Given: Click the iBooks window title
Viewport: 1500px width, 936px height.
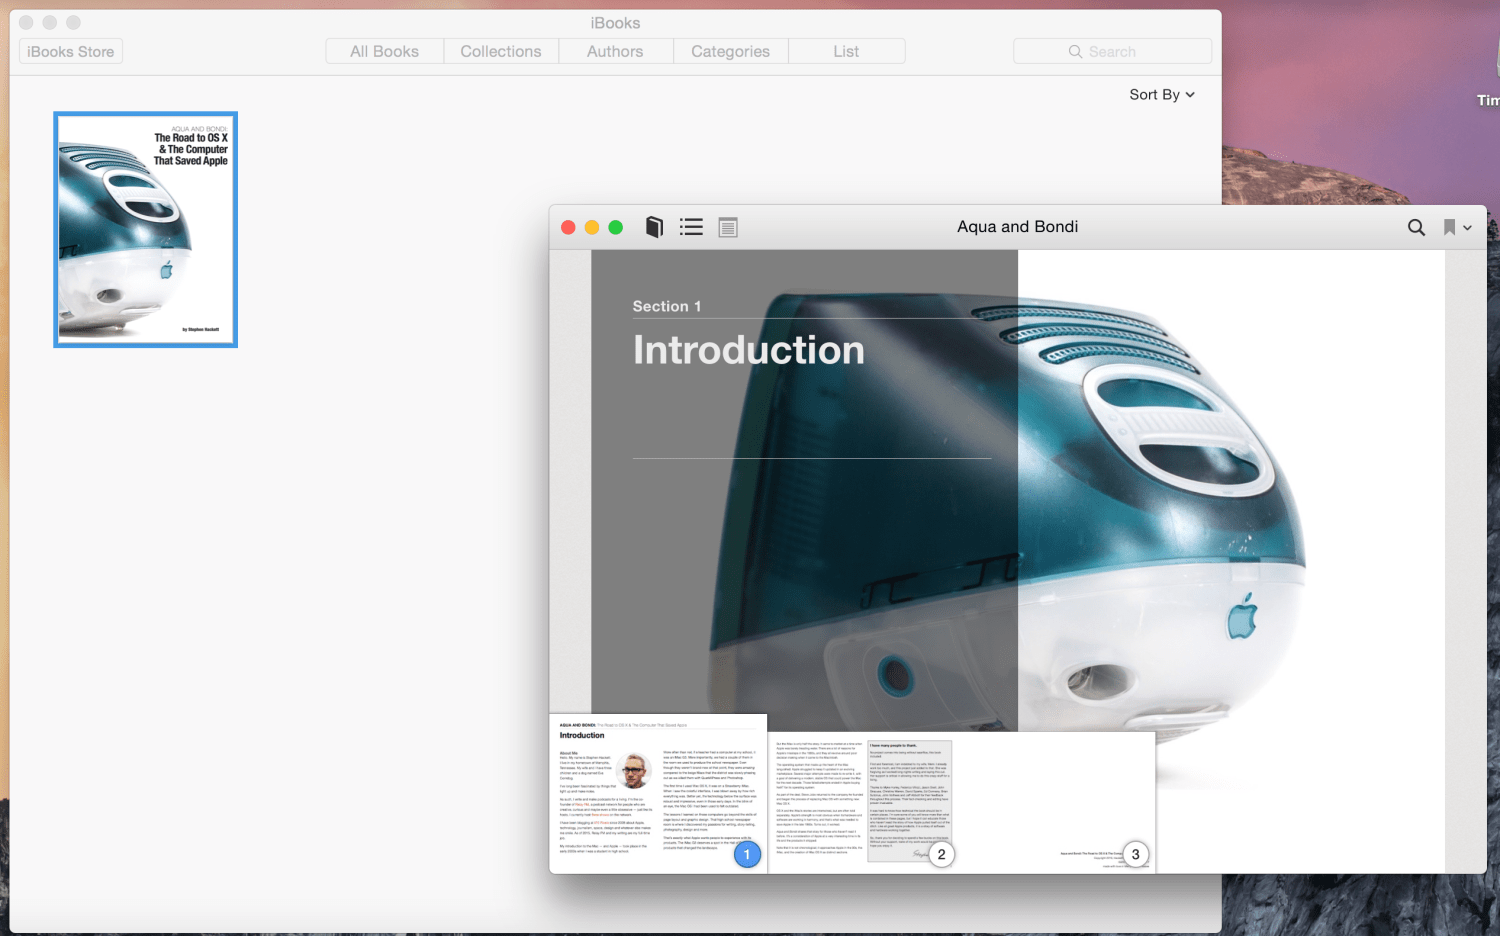Looking at the screenshot, I should [615, 23].
